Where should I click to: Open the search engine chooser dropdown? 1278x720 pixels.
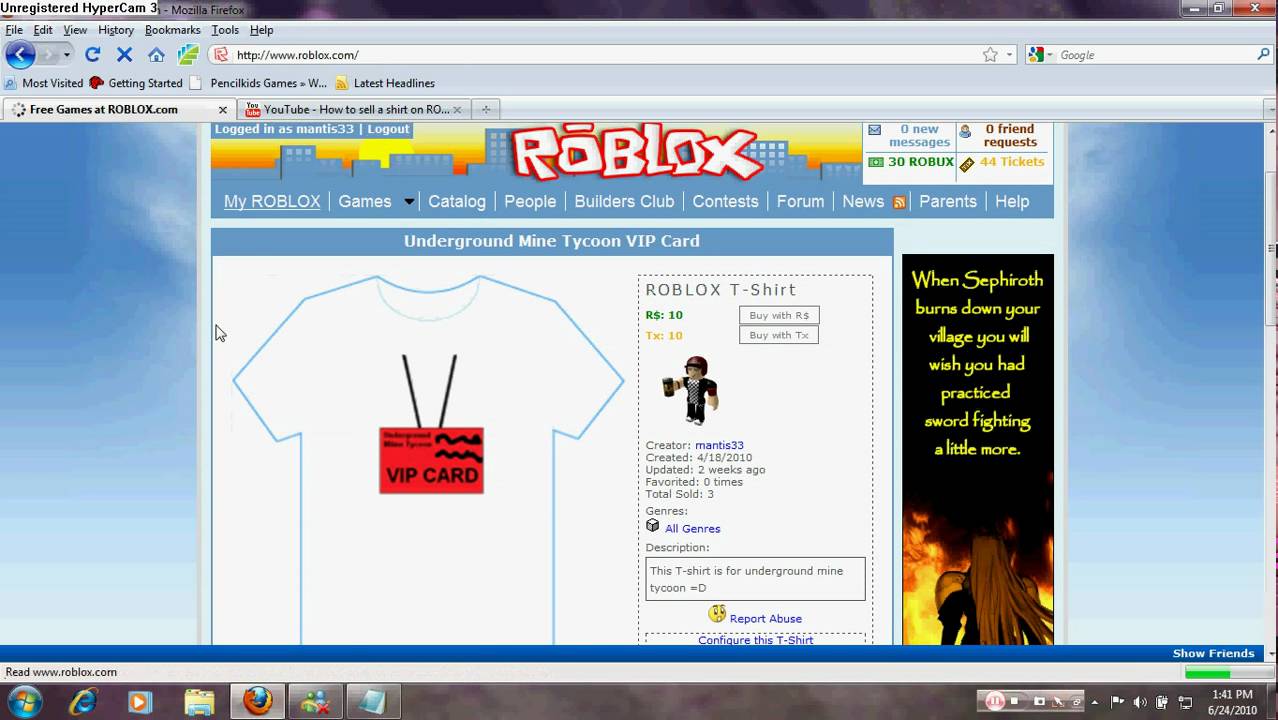pyautogui.click(x=1051, y=55)
